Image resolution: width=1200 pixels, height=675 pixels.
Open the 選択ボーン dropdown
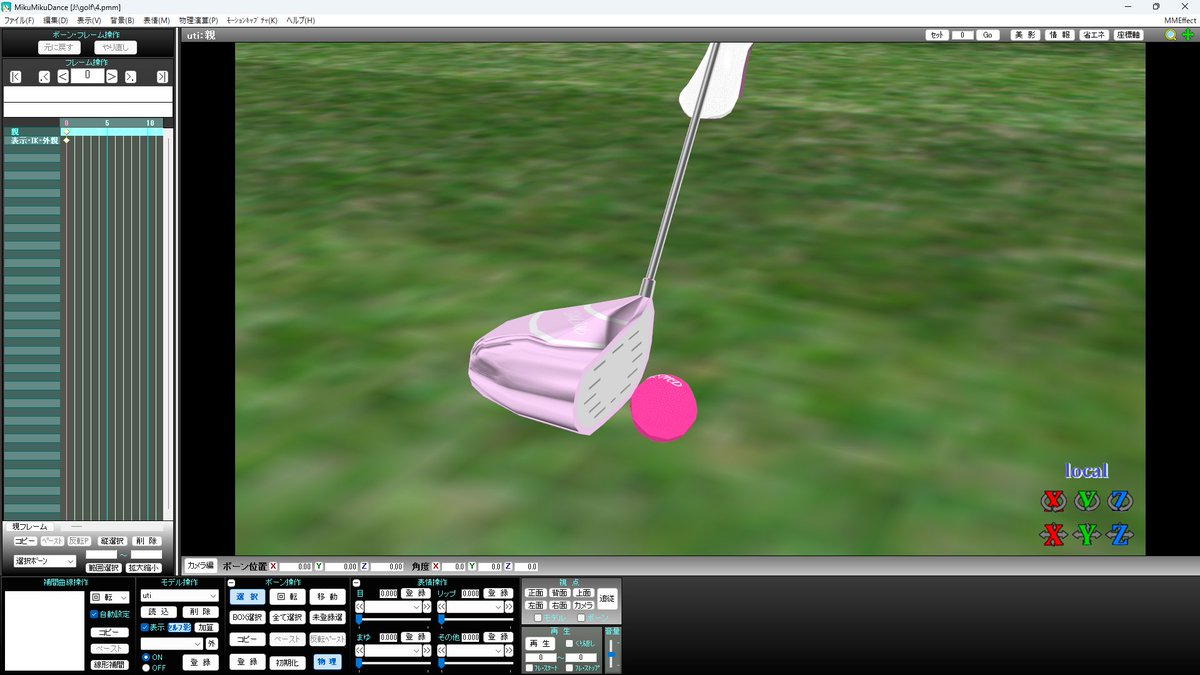(x=44, y=561)
